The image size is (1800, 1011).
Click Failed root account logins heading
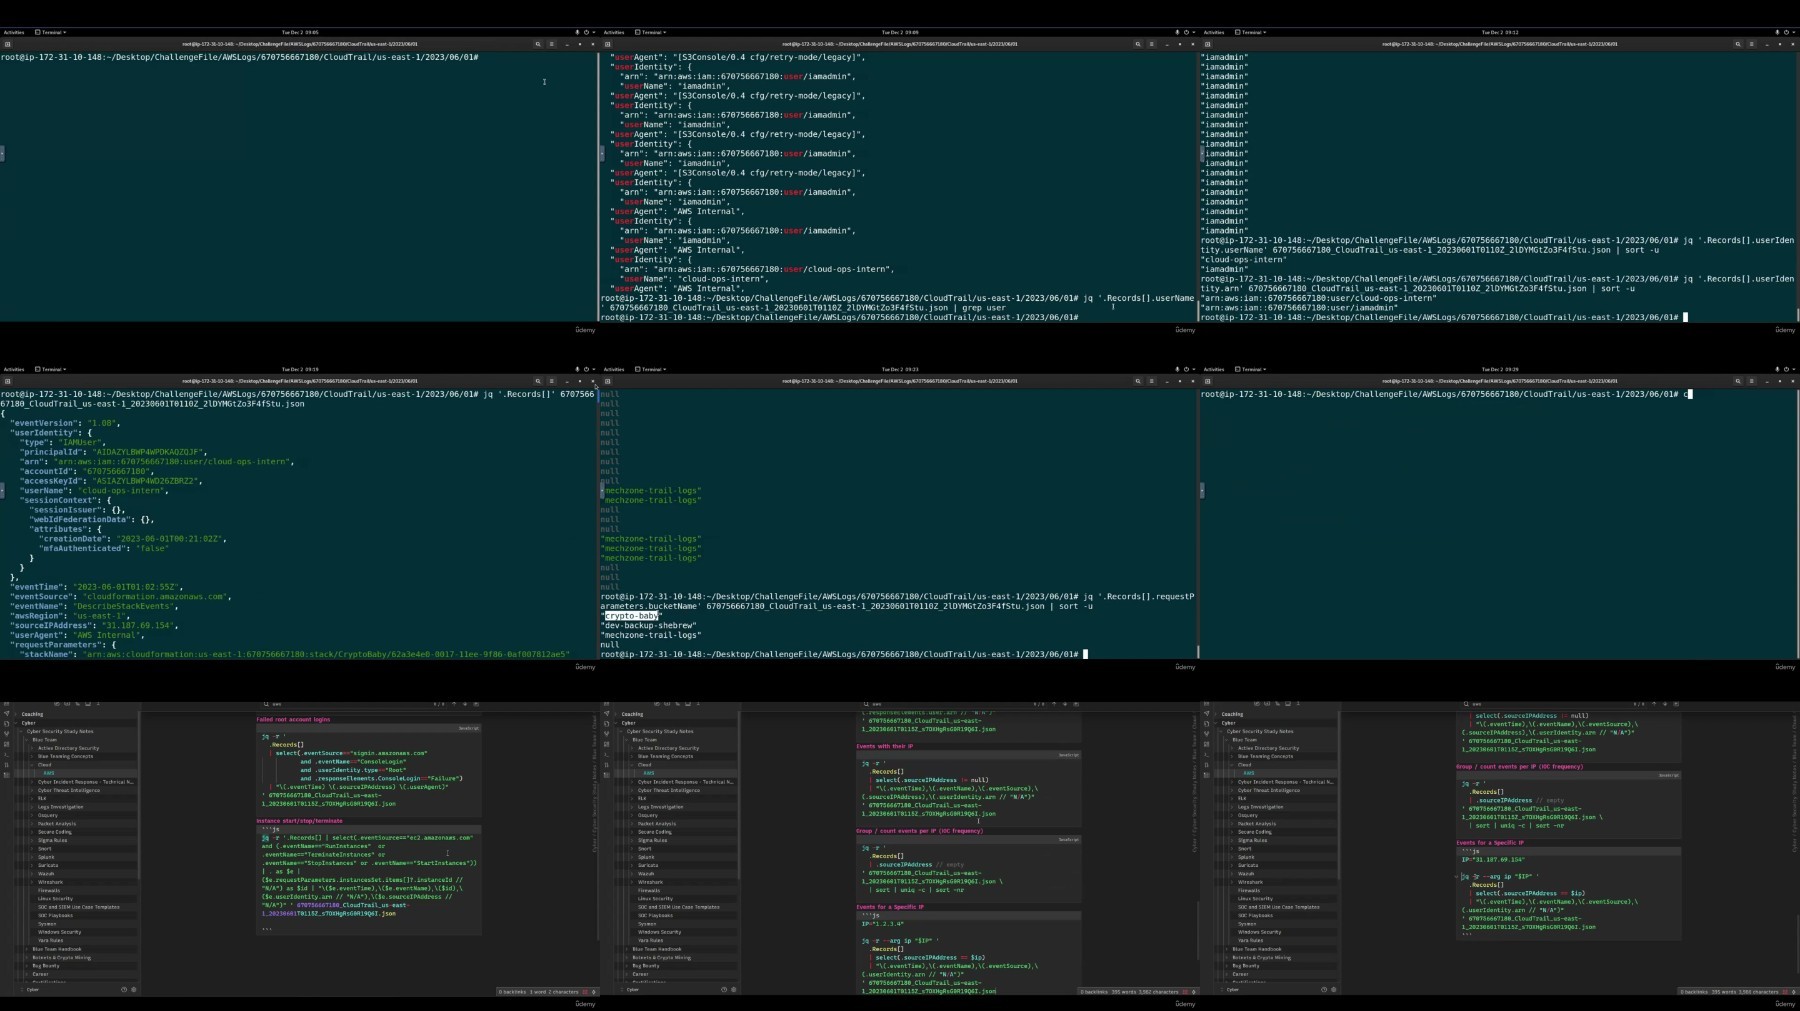[x=293, y=720]
